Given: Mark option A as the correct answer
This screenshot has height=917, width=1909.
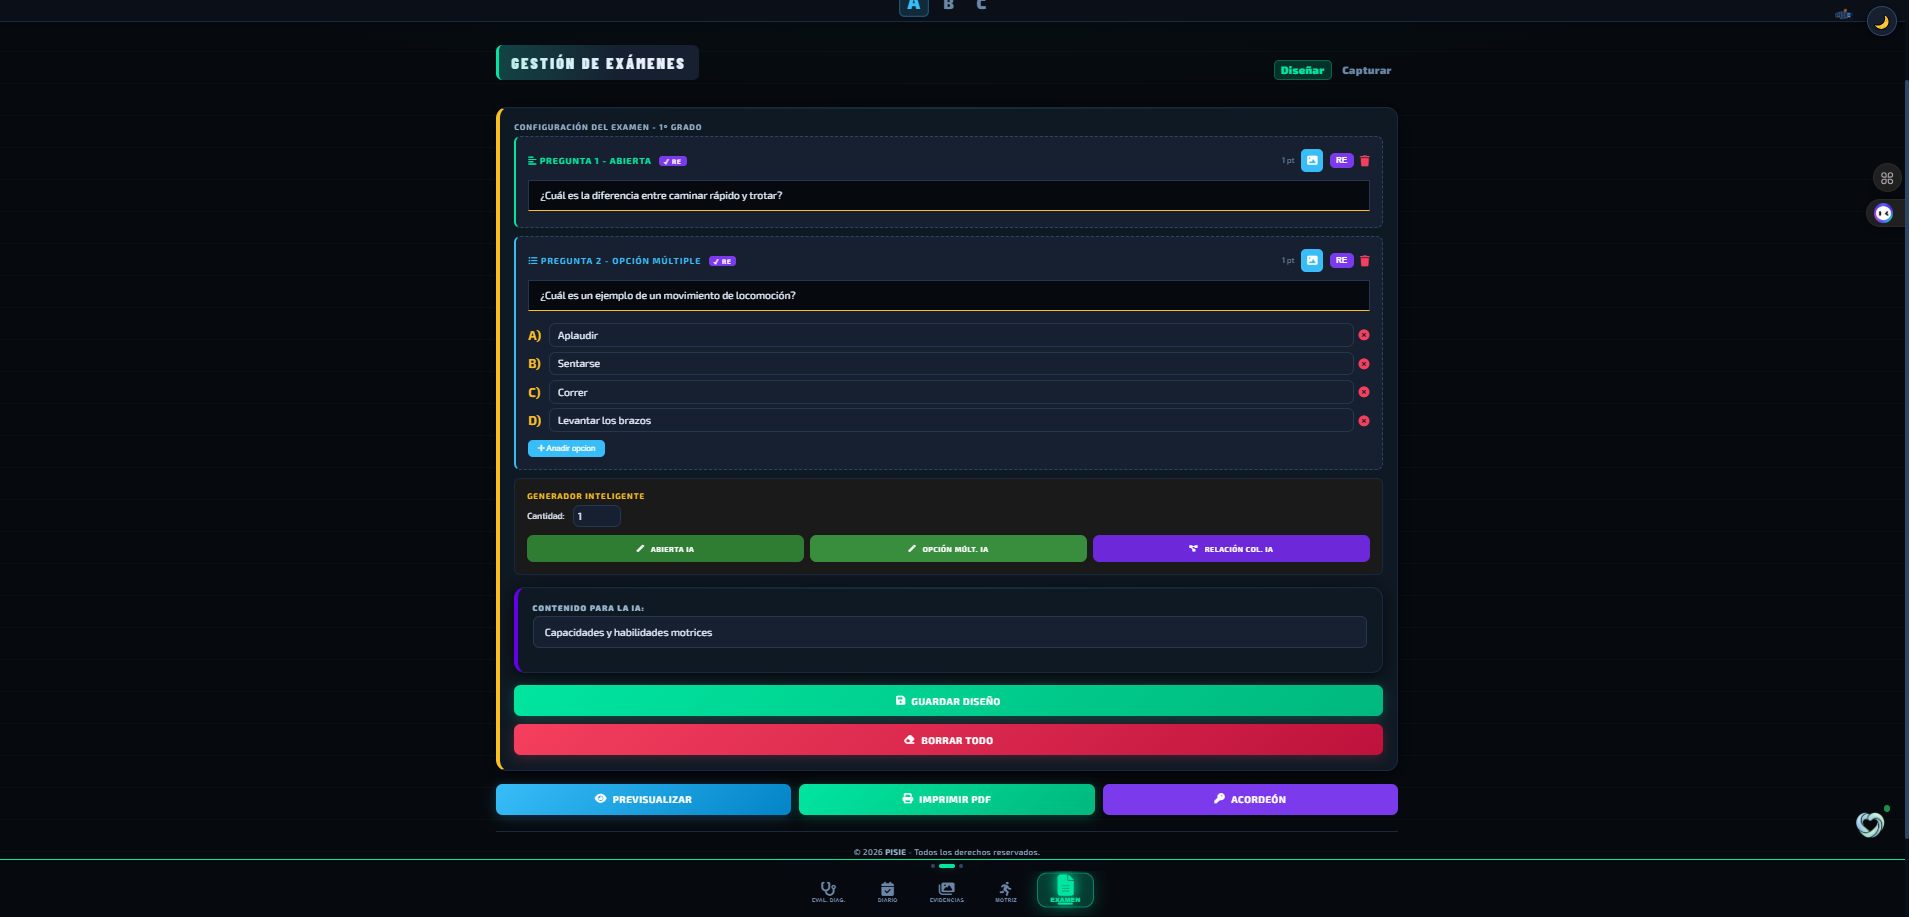Looking at the screenshot, I should [x=534, y=335].
